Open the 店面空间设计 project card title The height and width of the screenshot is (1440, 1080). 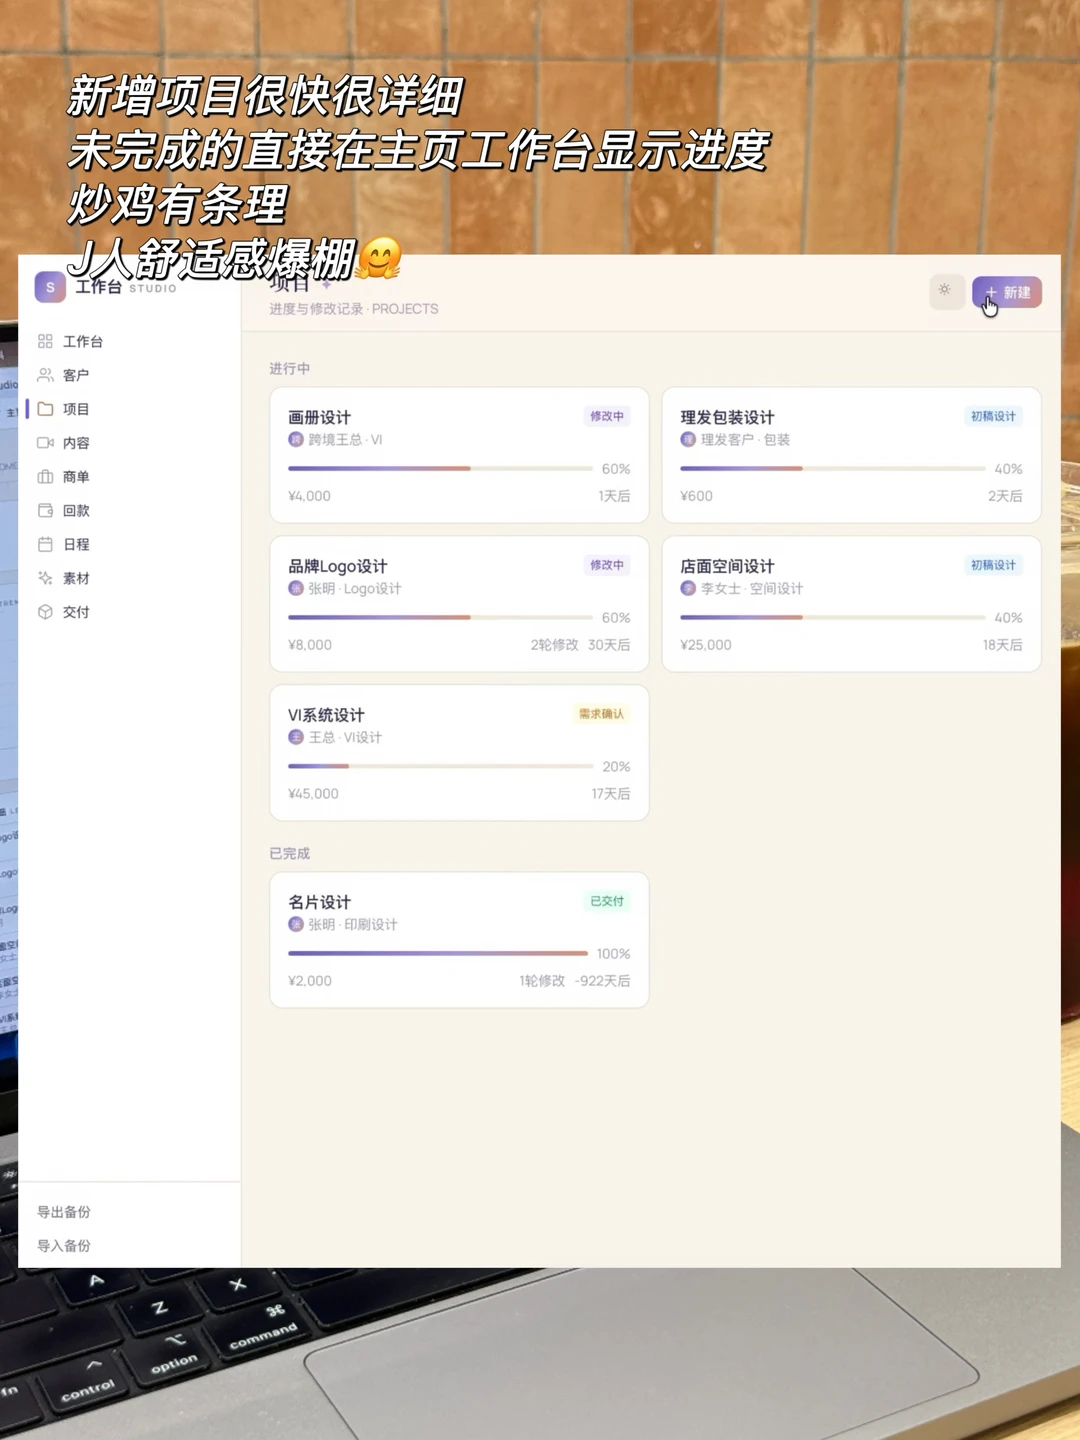[x=727, y=566]
